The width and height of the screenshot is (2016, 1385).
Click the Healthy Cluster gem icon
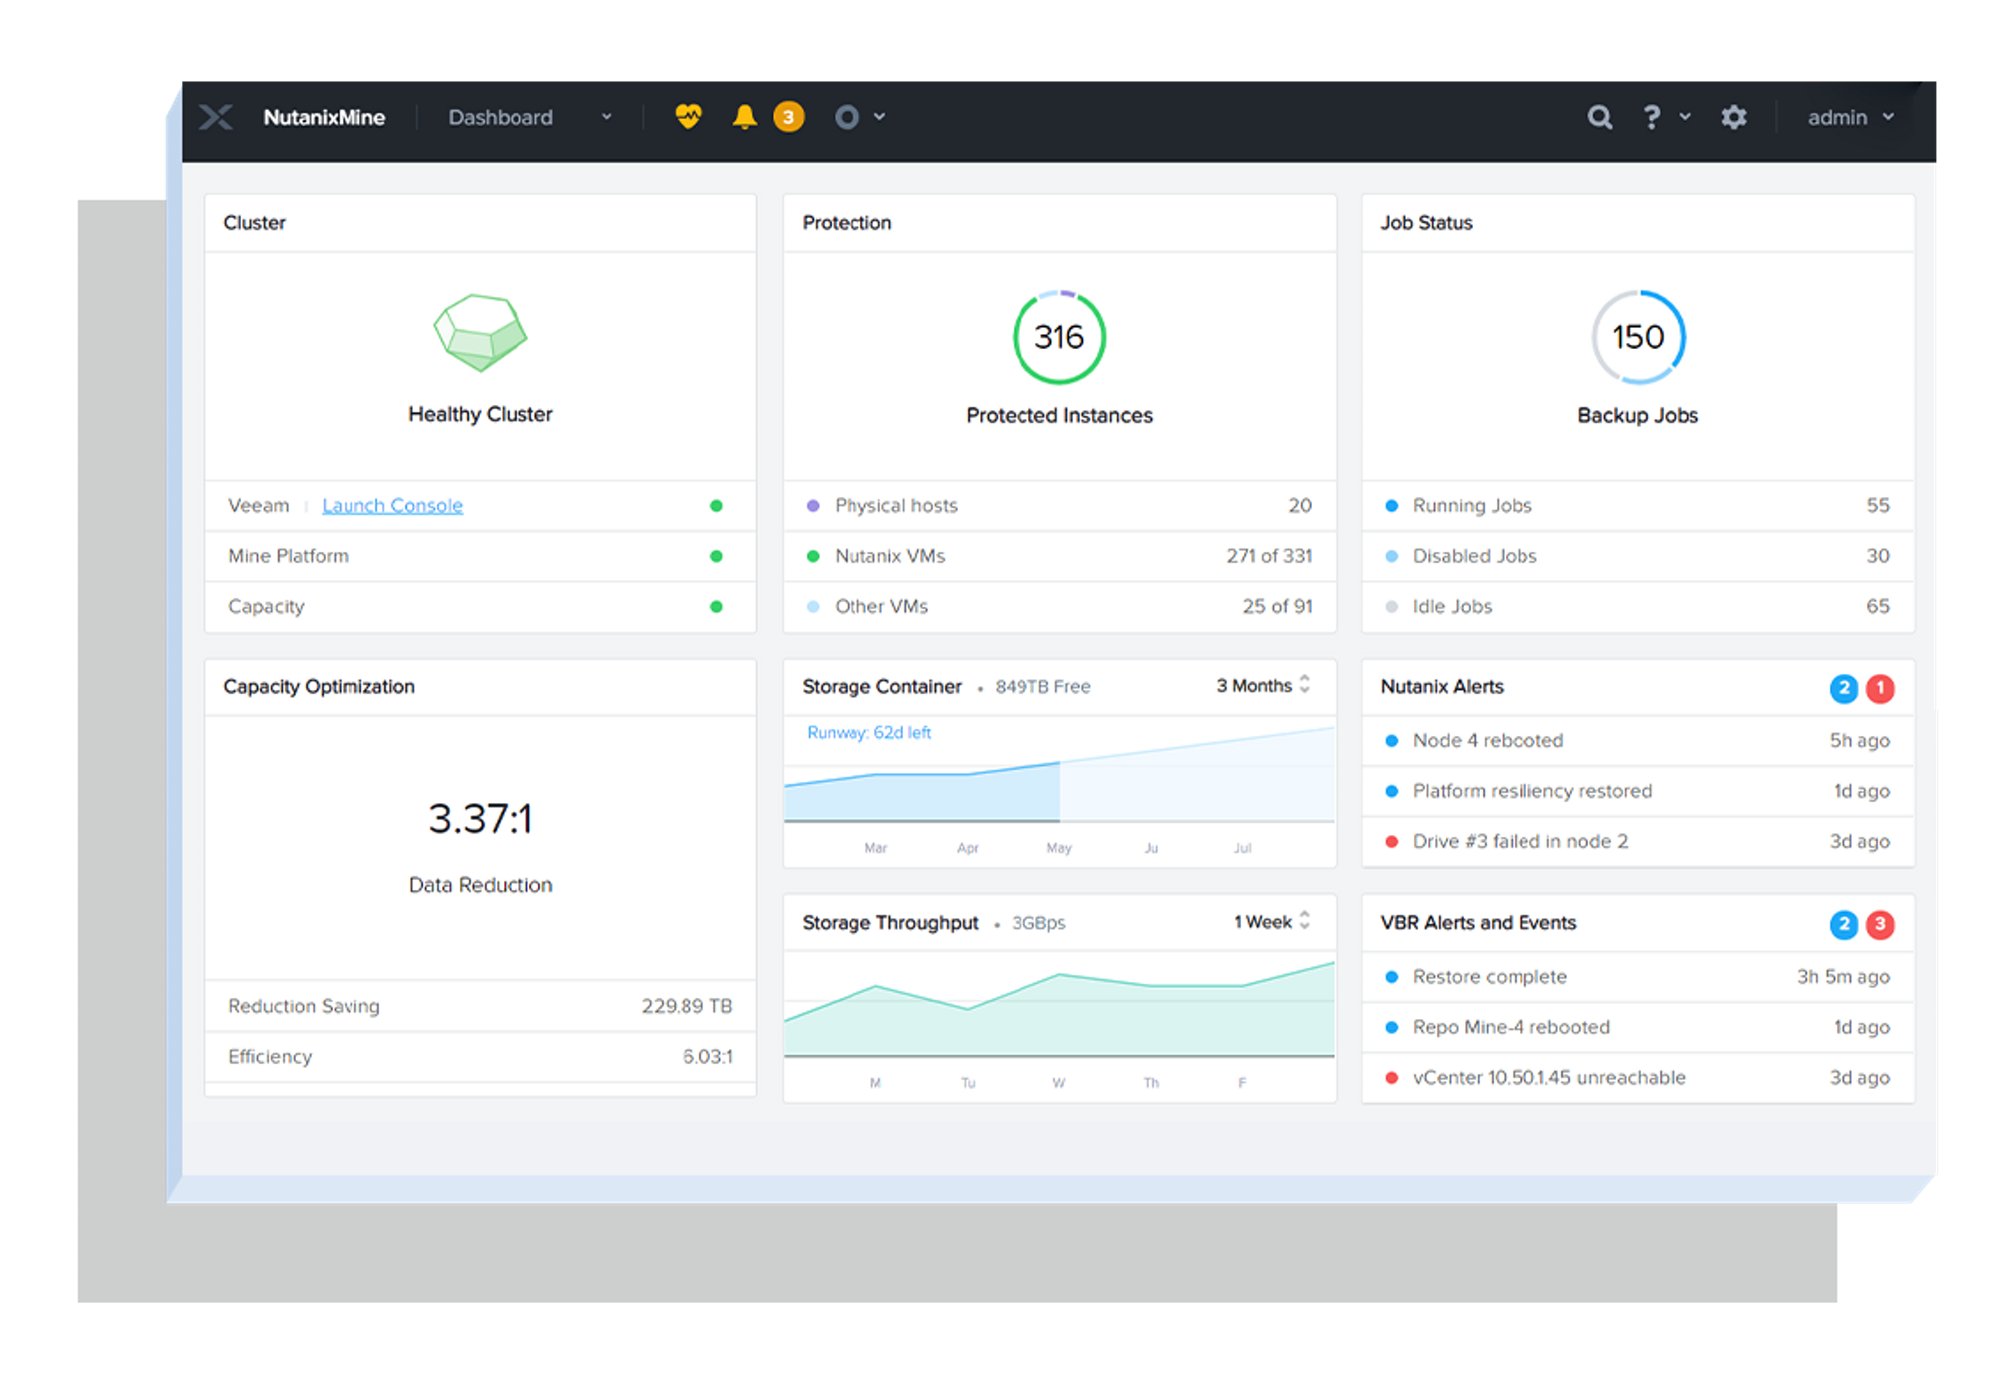[480, 333]
